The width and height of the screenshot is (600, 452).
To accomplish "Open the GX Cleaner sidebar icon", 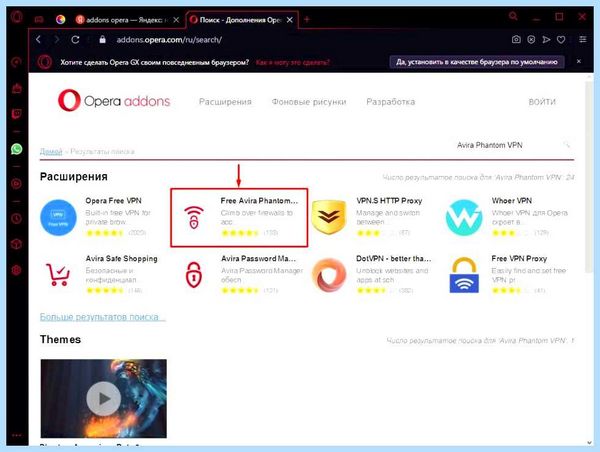I will pyautogui.click(x=16, y=88).
